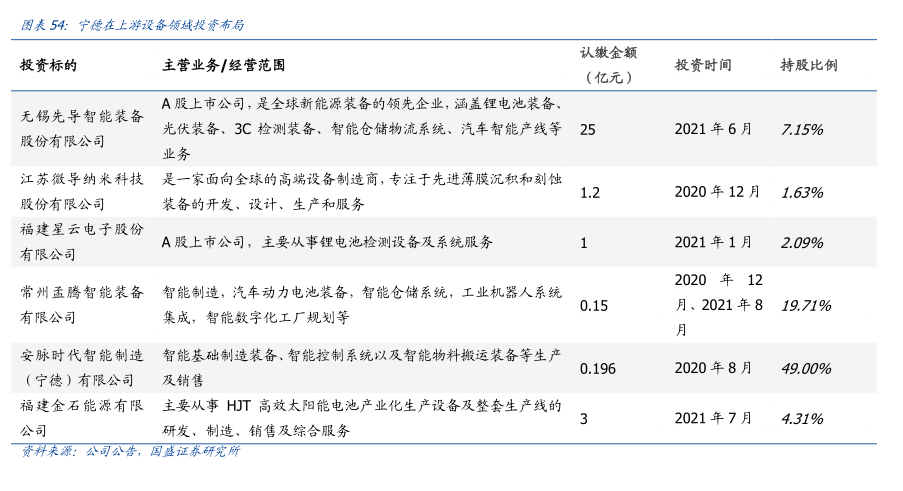Click the '无锡先导智能装备股份有限公司' cell
903x491 pixels.
(82, 128)
